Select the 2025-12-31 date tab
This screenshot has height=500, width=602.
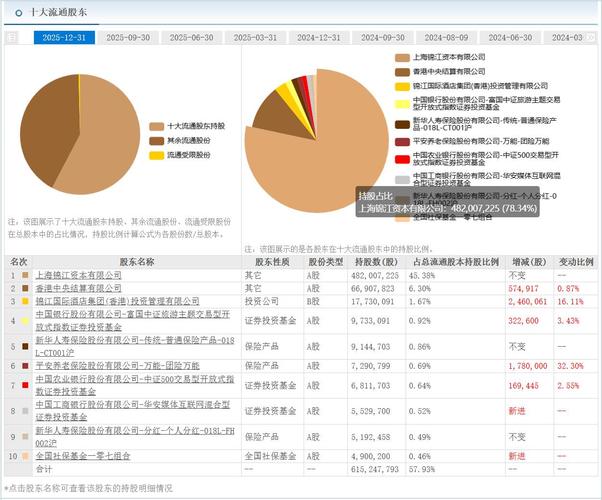point(64,38)
